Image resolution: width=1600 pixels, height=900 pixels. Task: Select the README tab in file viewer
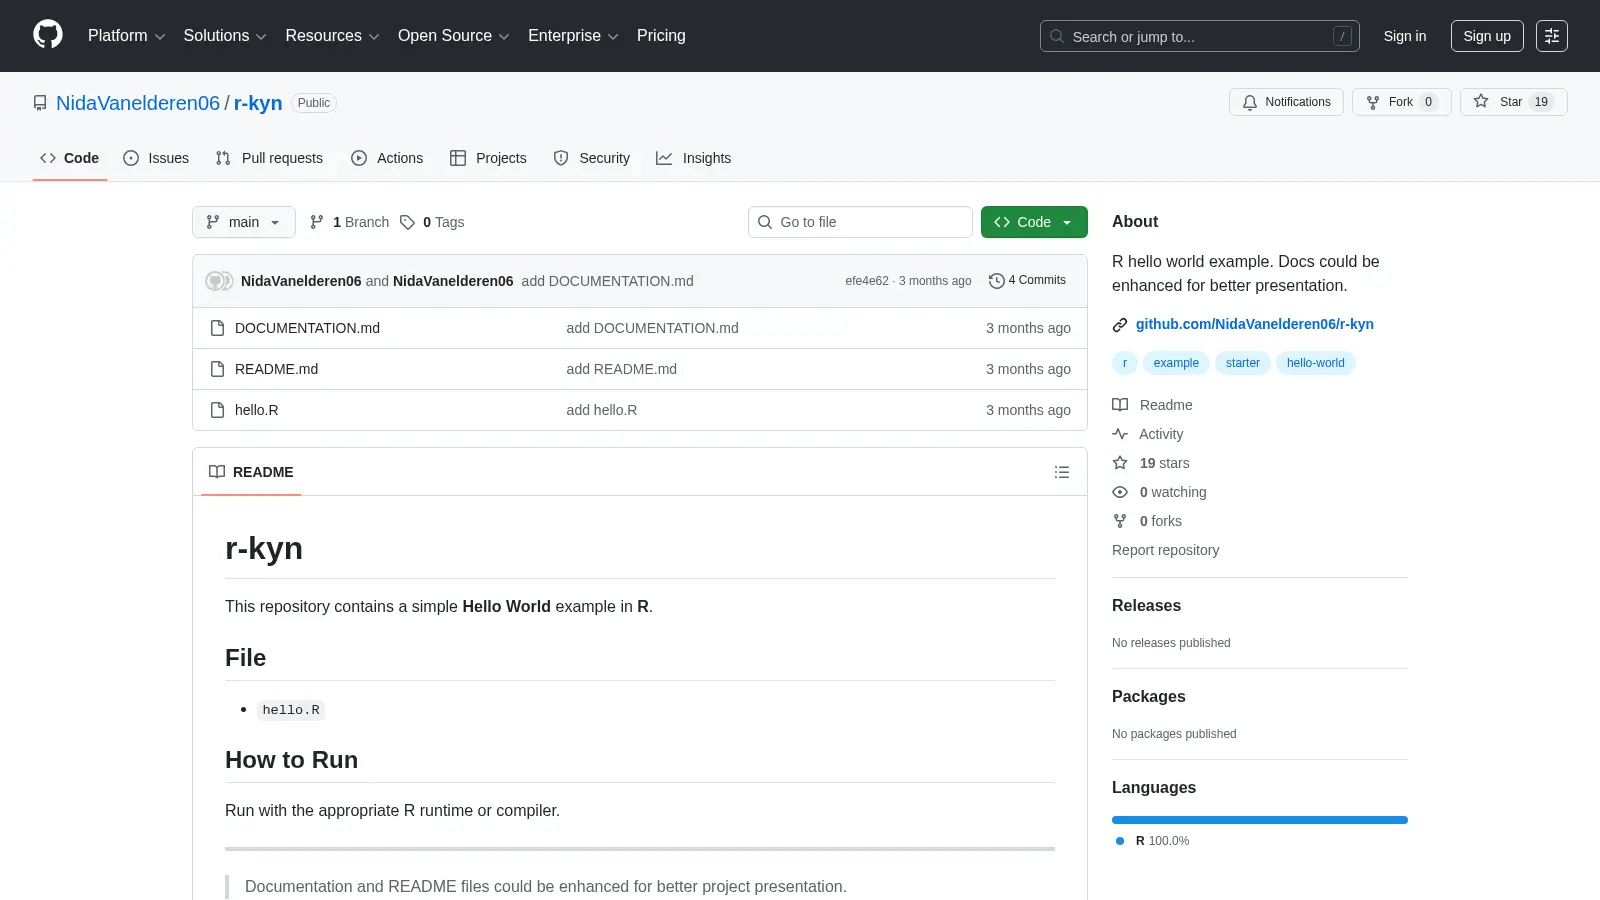click(x=251, y=472)
